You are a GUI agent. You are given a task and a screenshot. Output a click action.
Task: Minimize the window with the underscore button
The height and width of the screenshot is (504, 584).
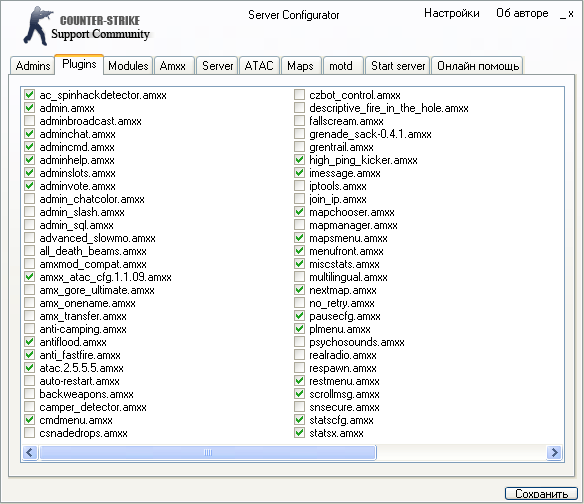point(562,15)
